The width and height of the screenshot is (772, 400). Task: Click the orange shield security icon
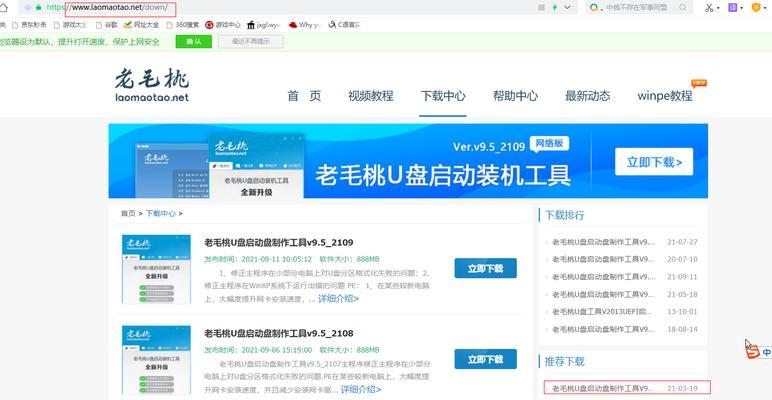coord(757,7)
